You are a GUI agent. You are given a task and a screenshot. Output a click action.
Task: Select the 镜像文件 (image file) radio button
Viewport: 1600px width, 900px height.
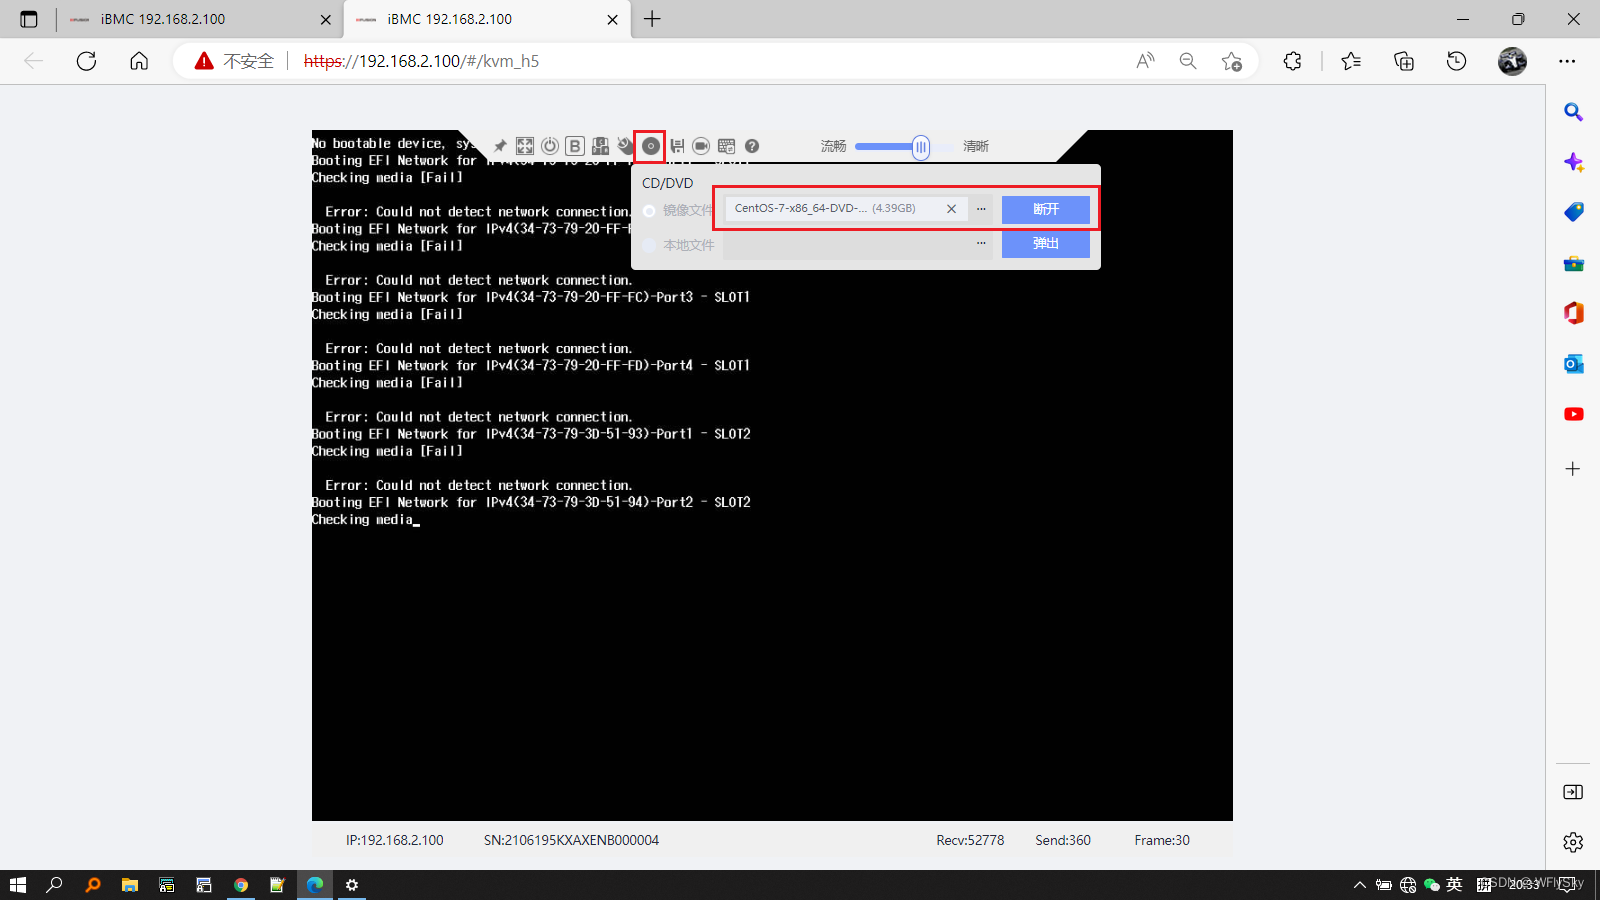click(x=650, y=211)
